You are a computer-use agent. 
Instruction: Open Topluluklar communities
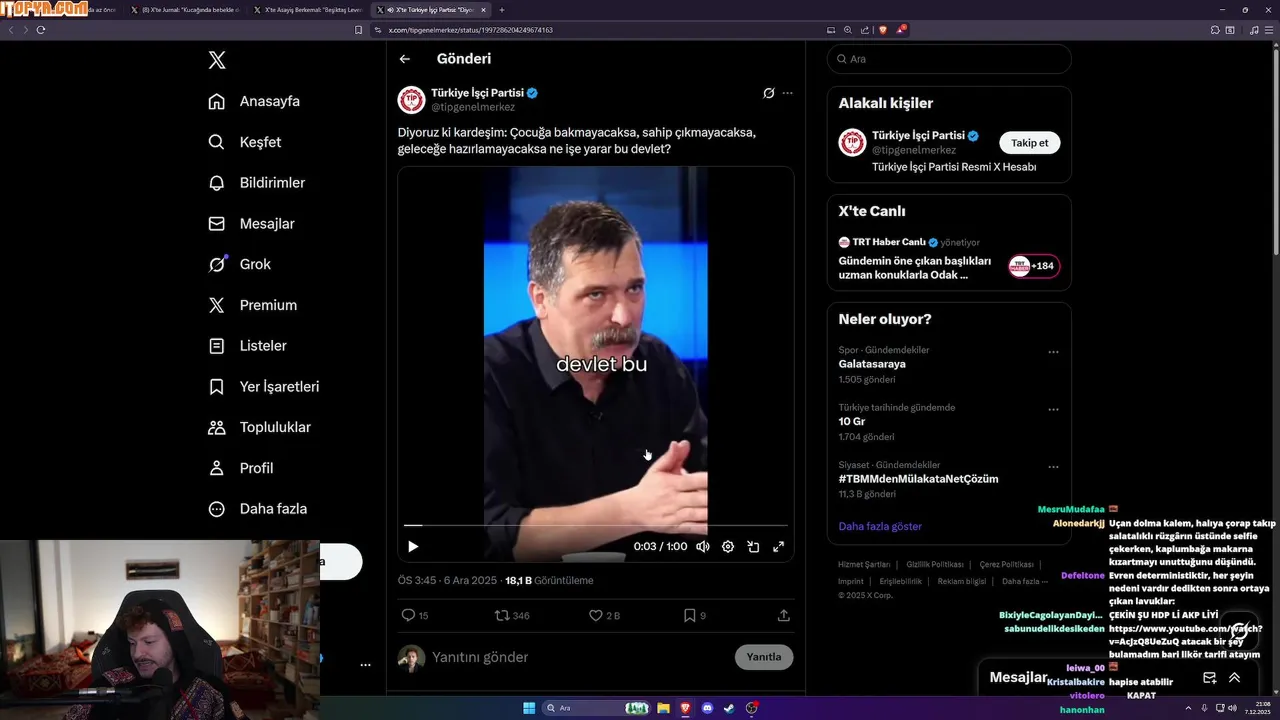click(260, 427)
